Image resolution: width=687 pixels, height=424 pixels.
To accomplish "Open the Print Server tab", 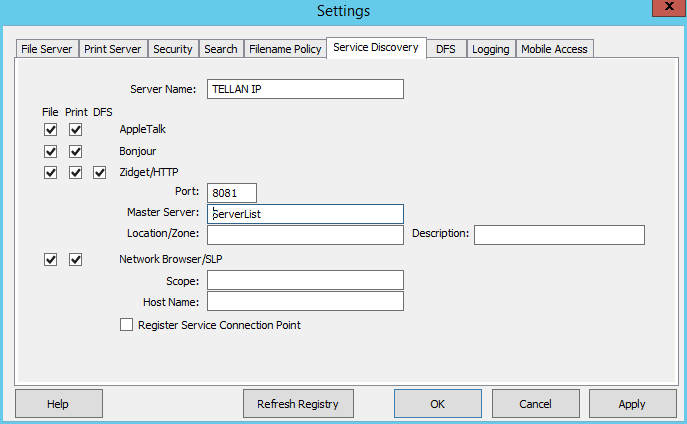I will (x=113, y=49).
